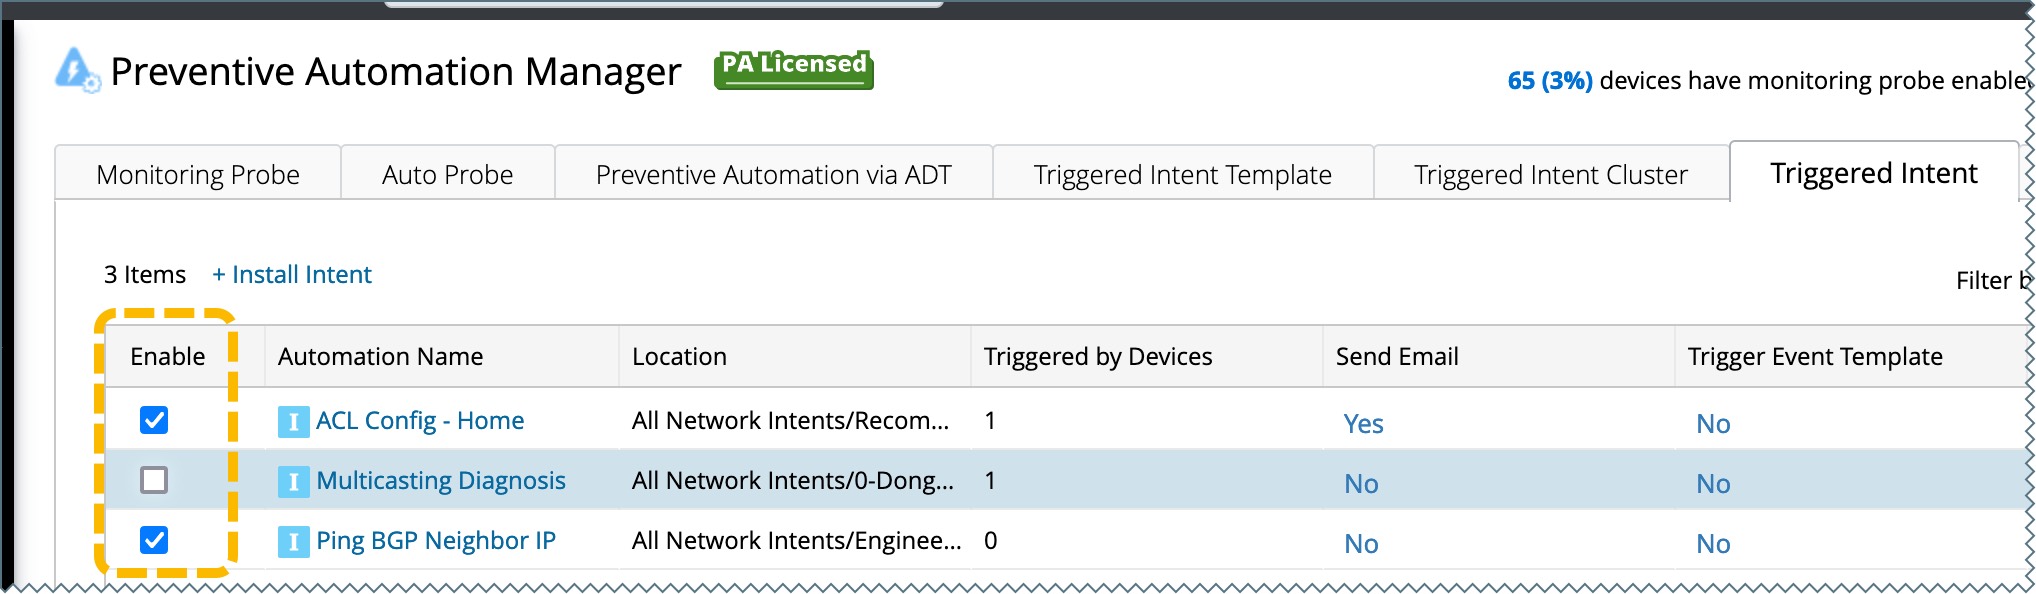Image resolution: width=2036 pixels, height=594 pixels.
Task: Click the PA Licensed badge
Action: click(x=793, y=69)
